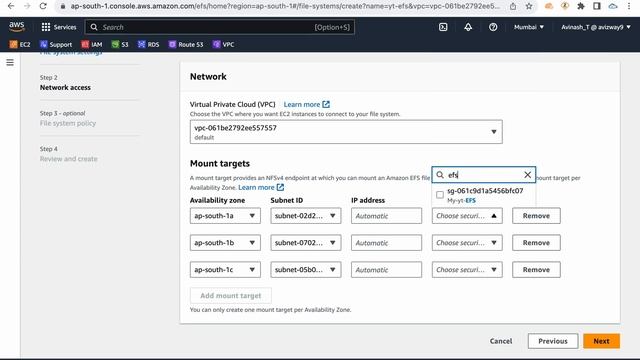Click Add mount target button

(x=231, y=296)
